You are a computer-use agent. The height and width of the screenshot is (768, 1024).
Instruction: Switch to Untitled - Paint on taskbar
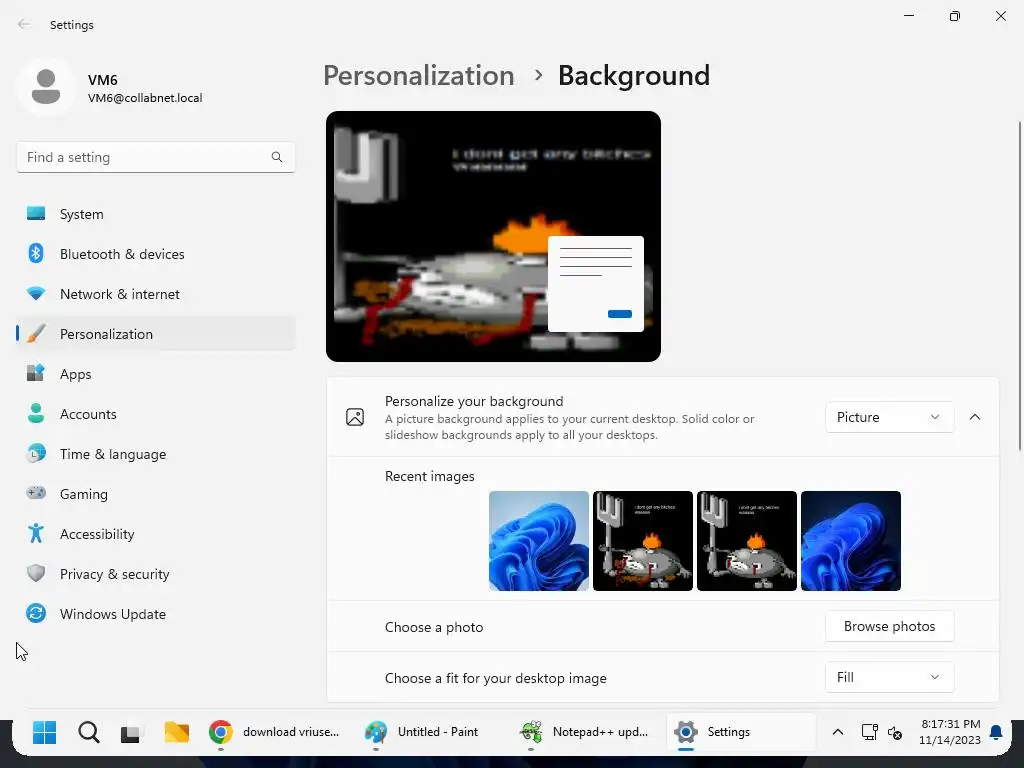click(x=422, y=732)
